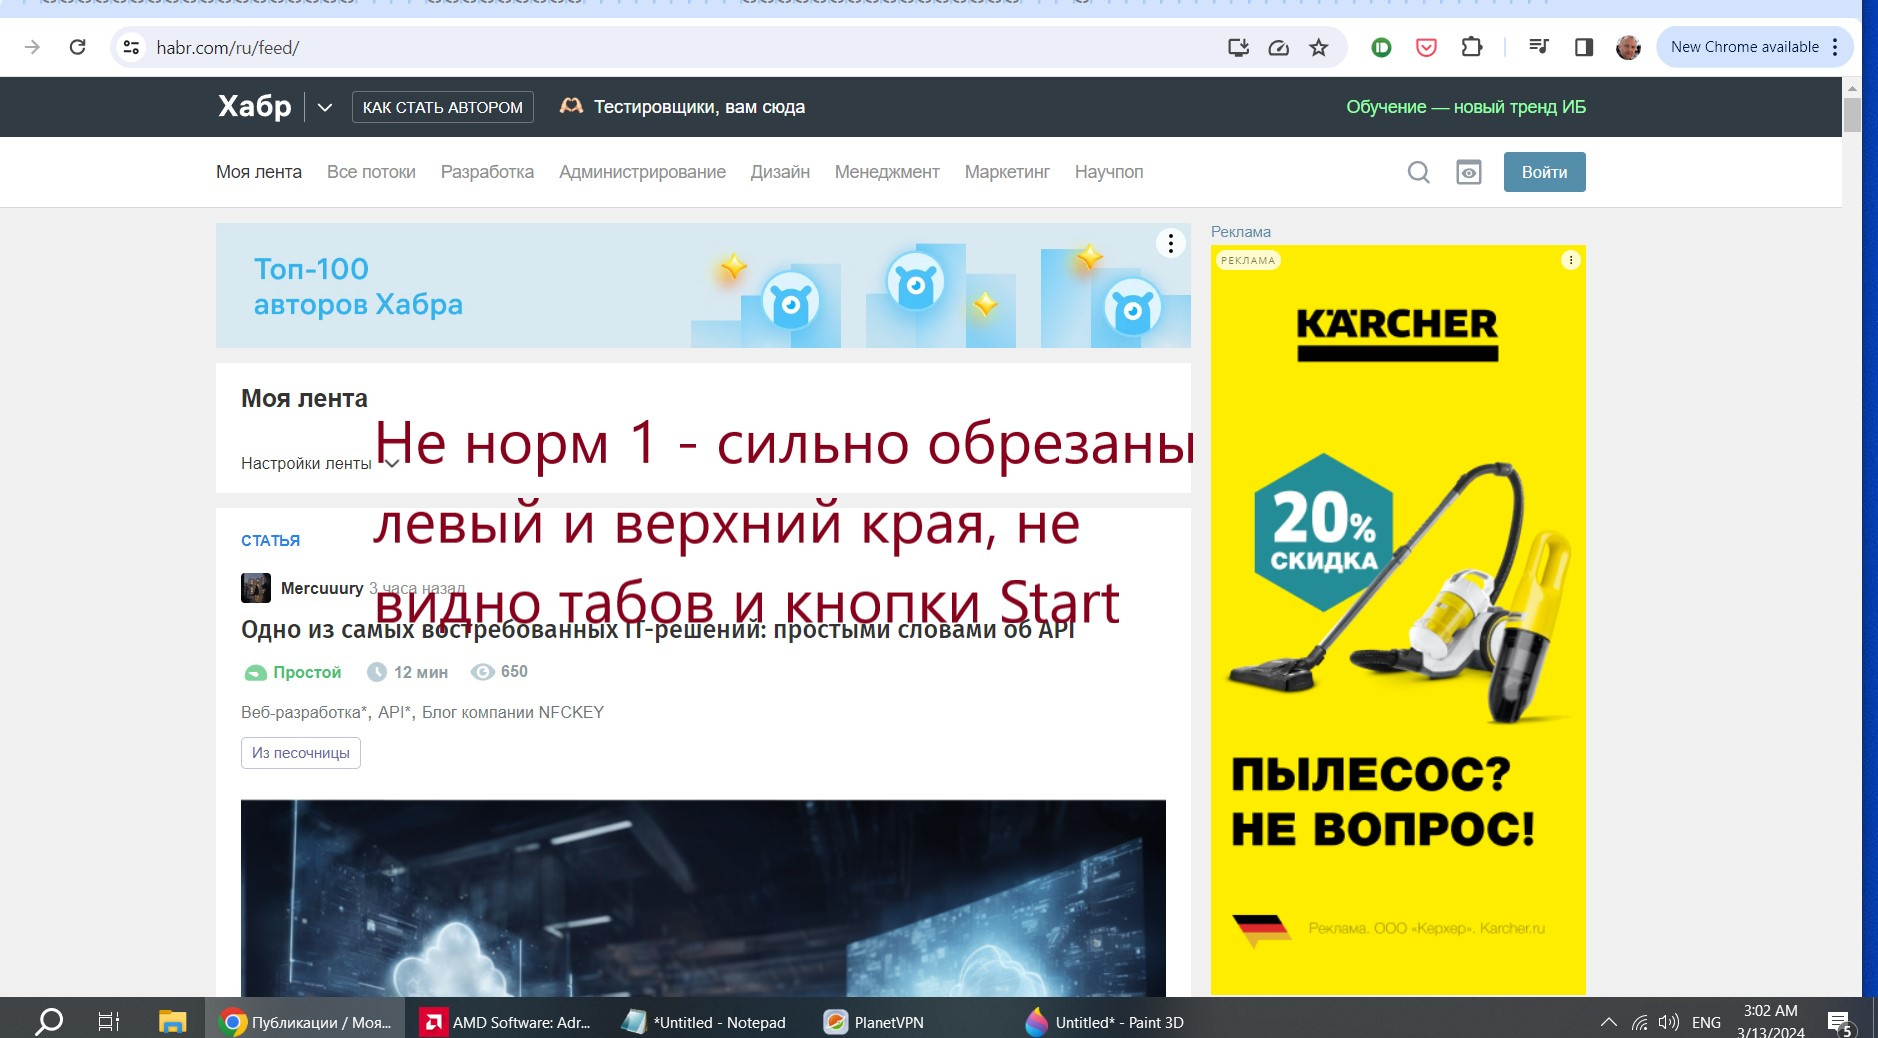The image size is (1878, 1038).
Task: Open the Маркетинг tab
Action: pyautogui.click(x=1007, y=172)
